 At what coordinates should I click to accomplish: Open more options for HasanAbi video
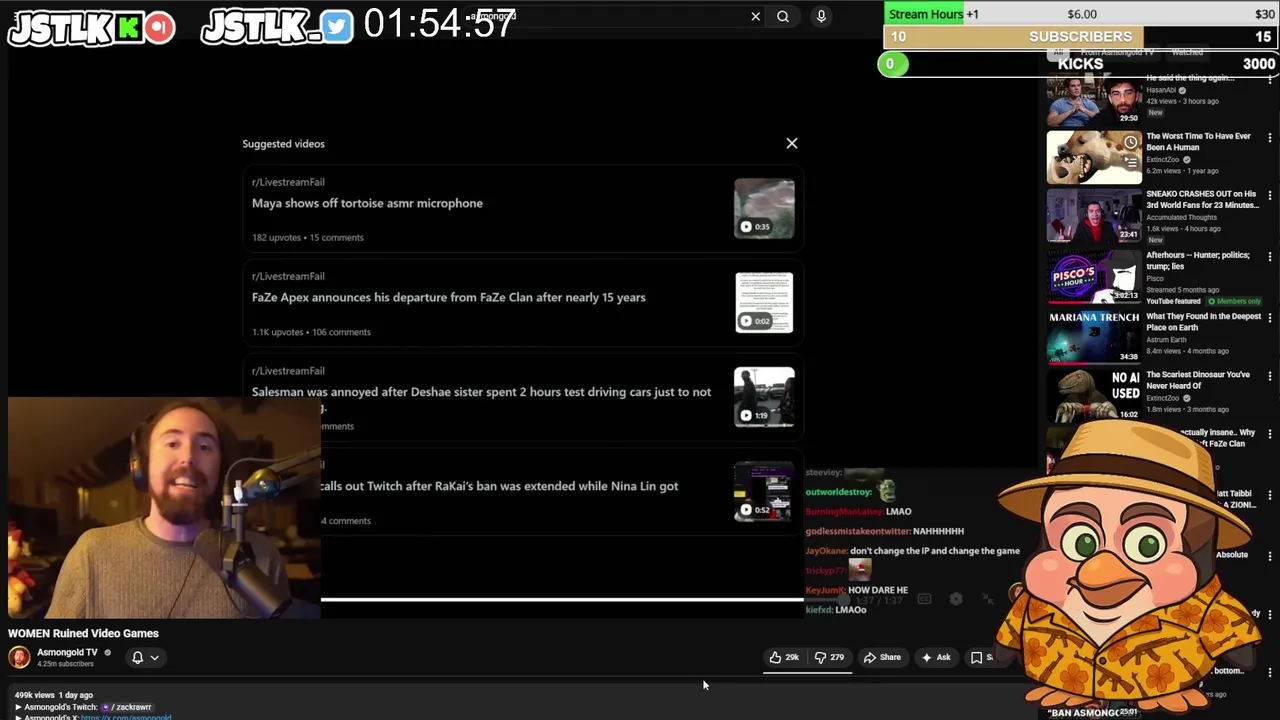coord(1270,79)
